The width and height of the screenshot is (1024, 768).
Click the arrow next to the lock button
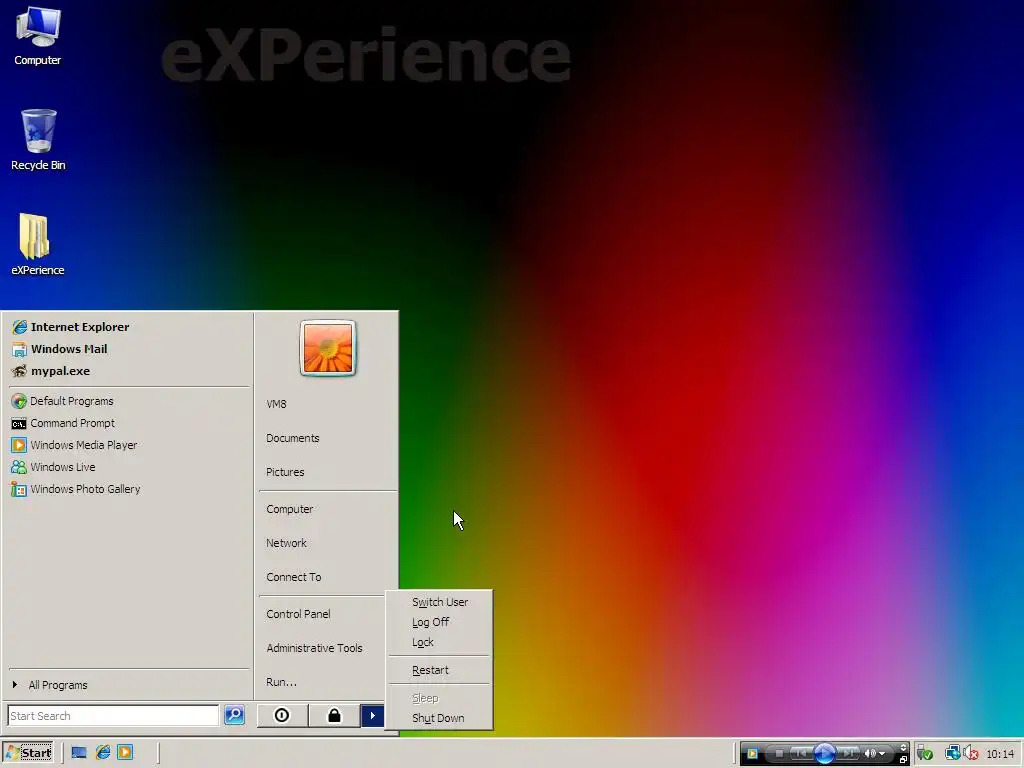pos(372,715)
